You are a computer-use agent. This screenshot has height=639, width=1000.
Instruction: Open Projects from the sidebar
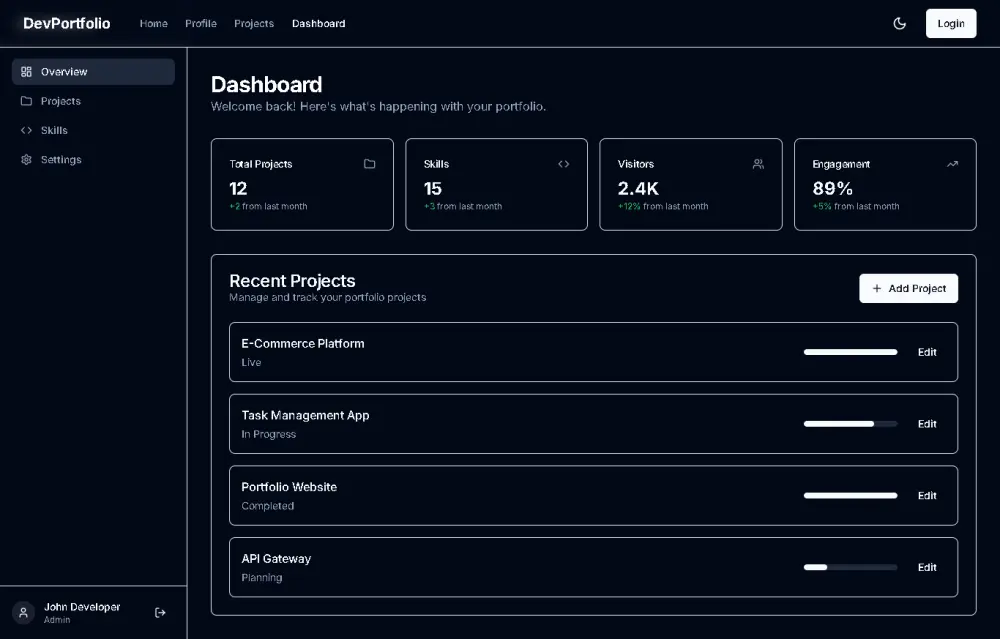pos(60,101)
